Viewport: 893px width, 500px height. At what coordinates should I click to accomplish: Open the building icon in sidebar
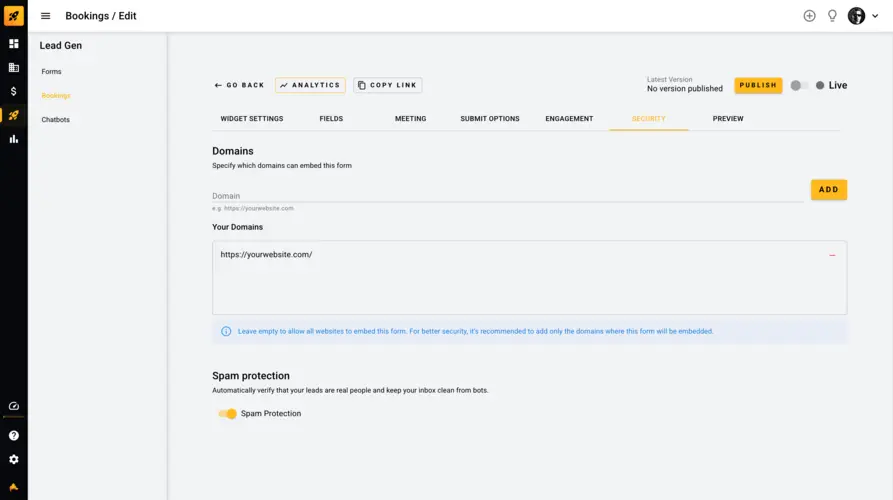pyautogui.click(x=14, y=68)
